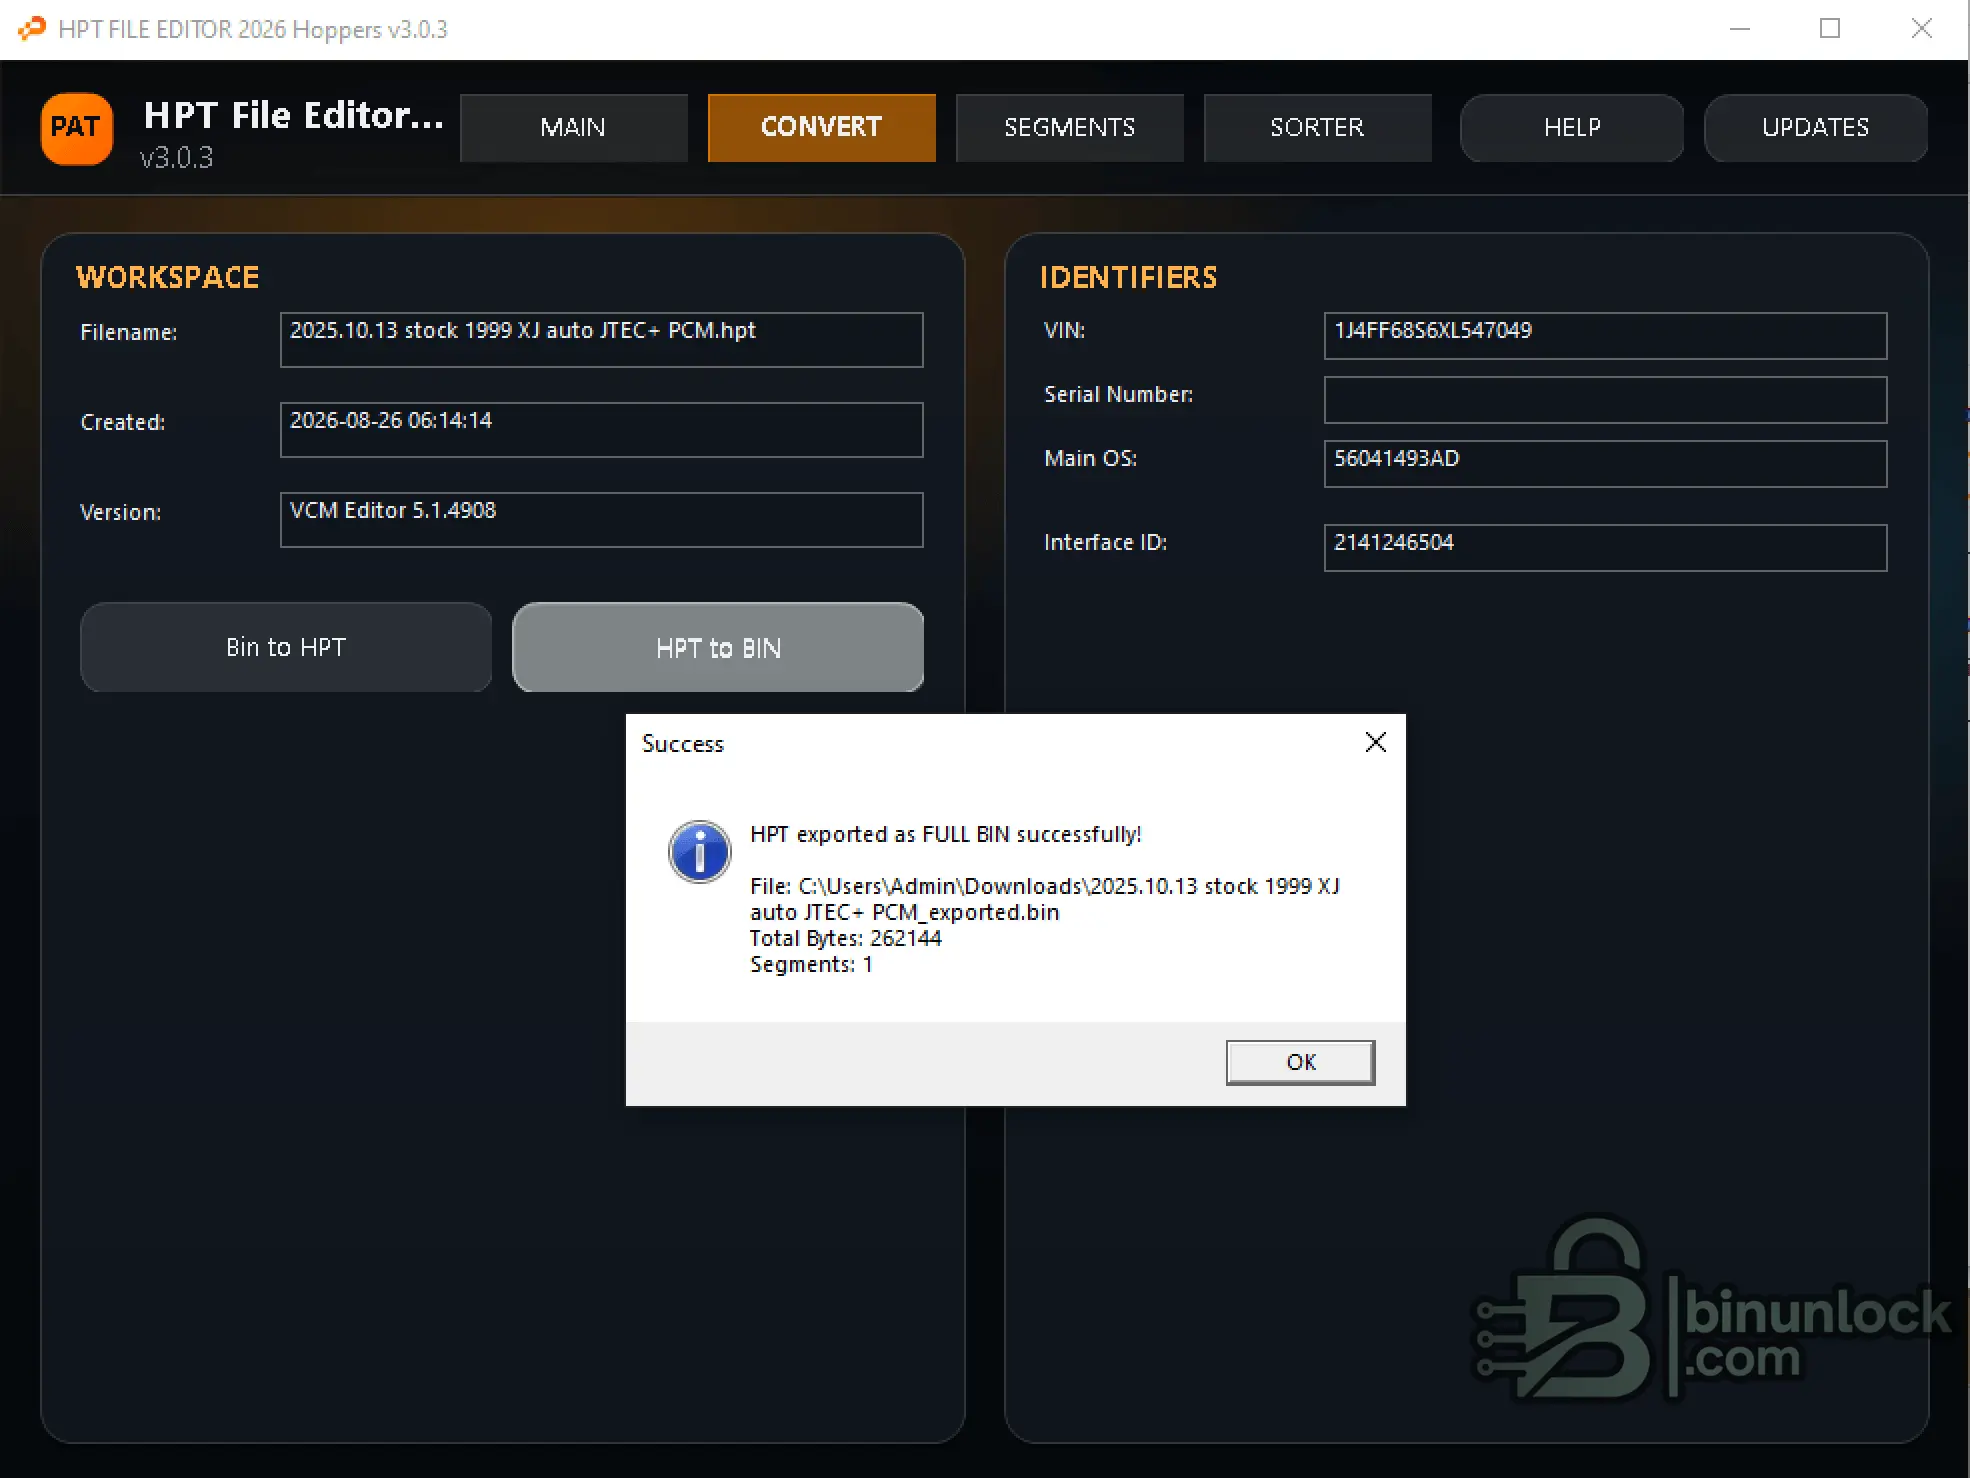Click the 'Interface ID:' label
The image size is (1970, 1478).
[1105, 542]
